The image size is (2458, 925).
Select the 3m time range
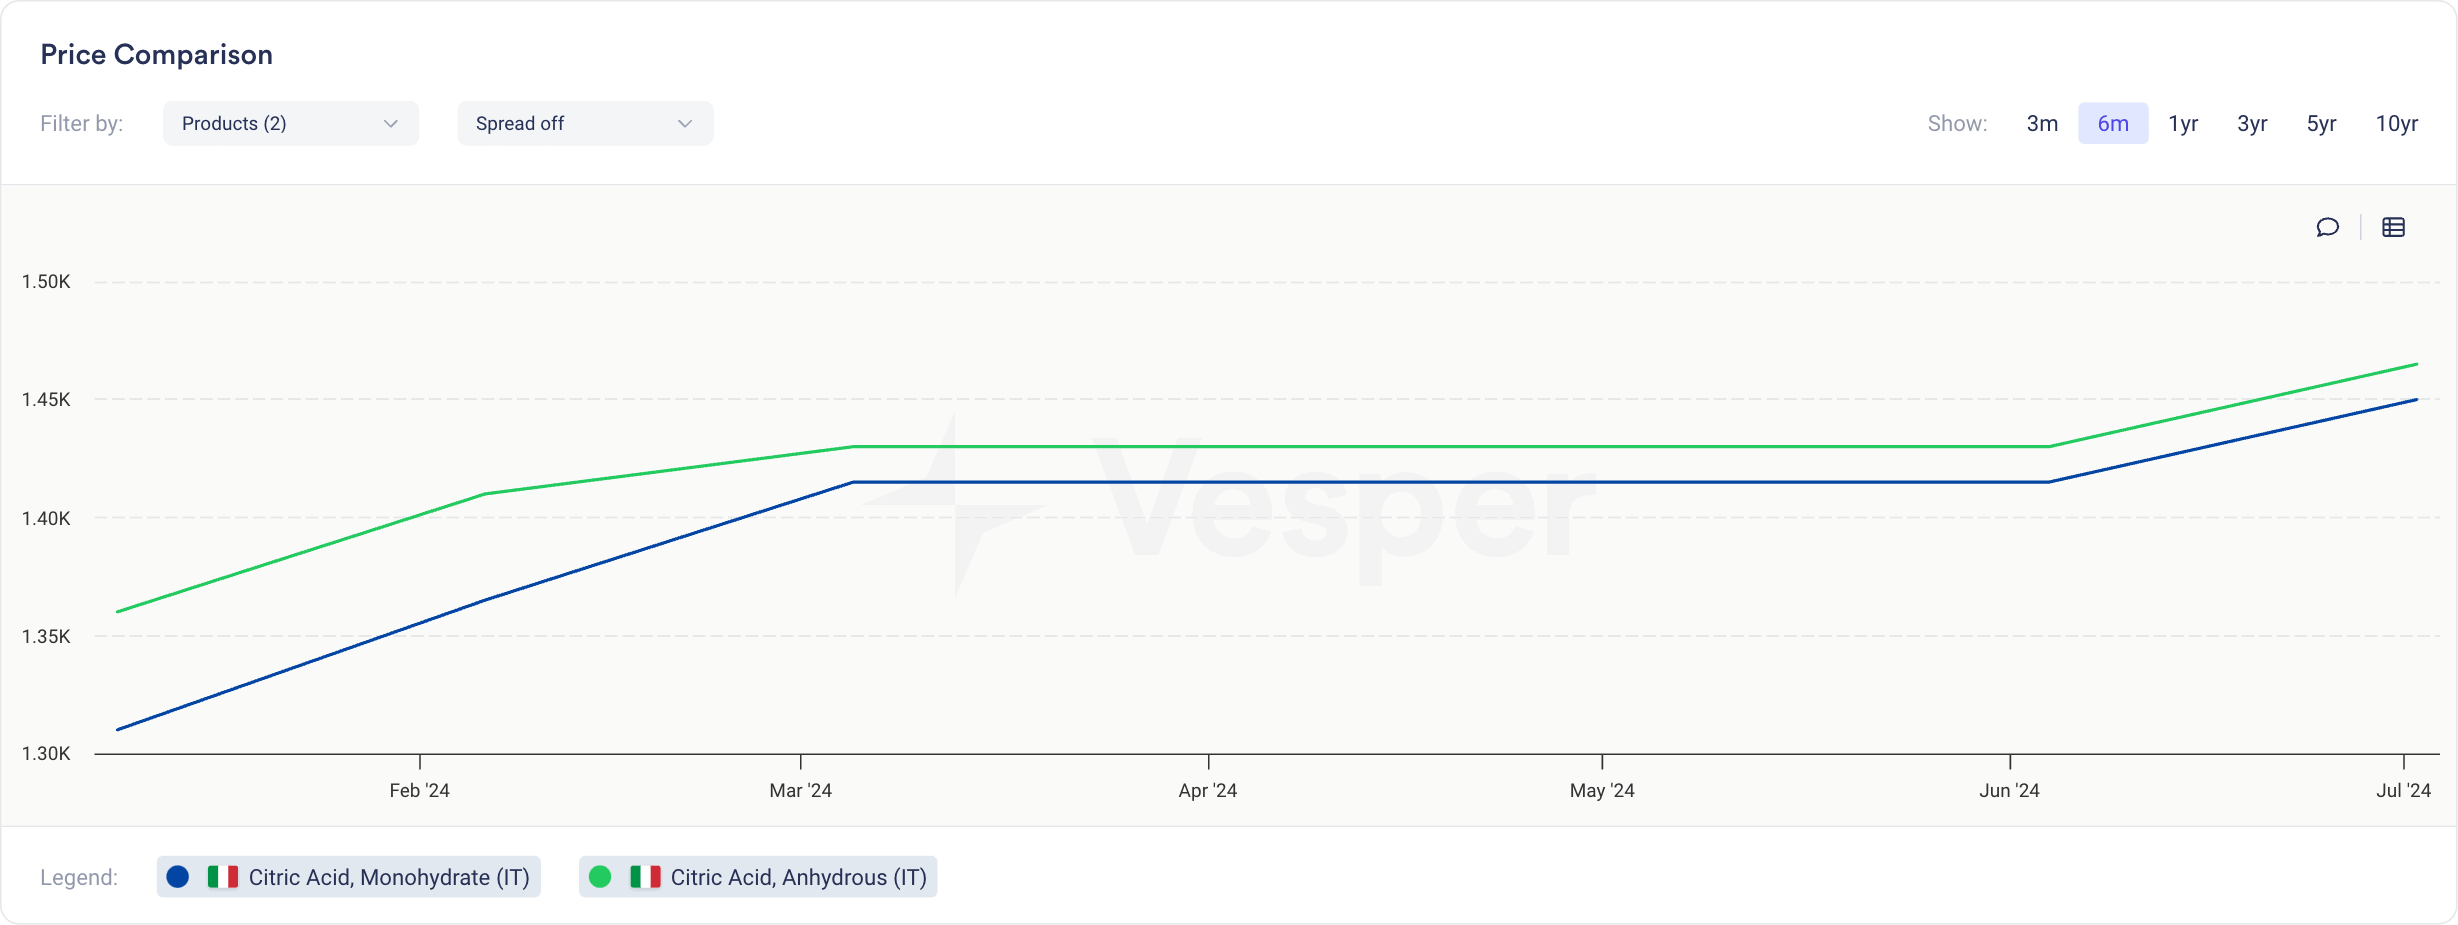coord(2042,123)
